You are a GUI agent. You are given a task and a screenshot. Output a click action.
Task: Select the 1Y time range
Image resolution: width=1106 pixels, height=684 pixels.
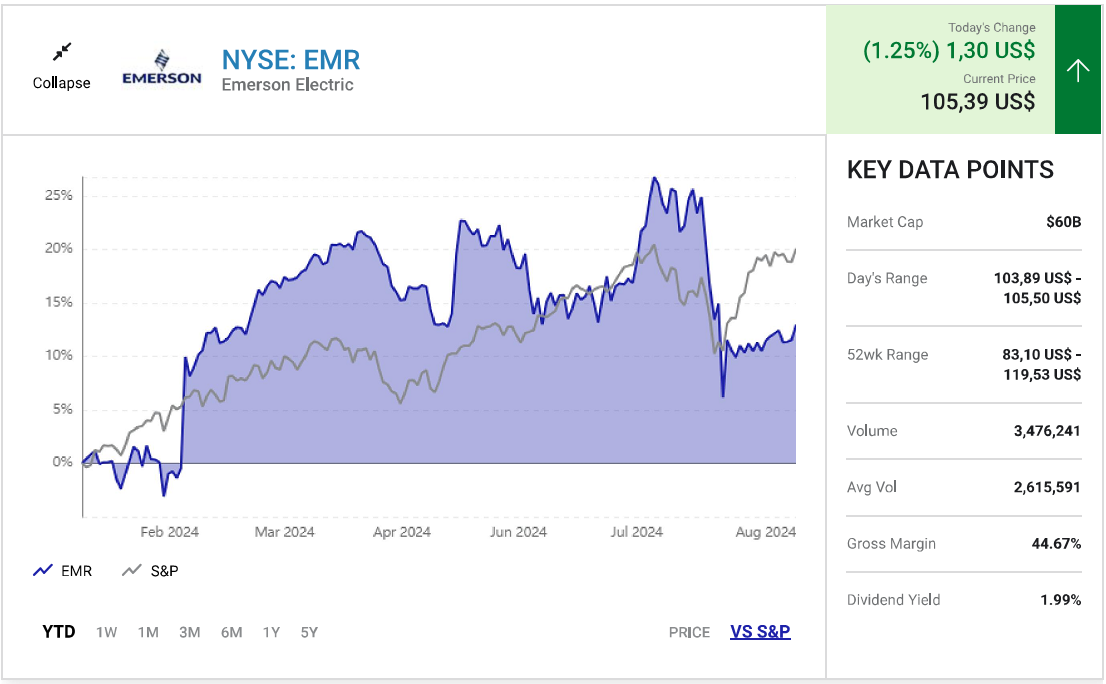click(271, 632)
